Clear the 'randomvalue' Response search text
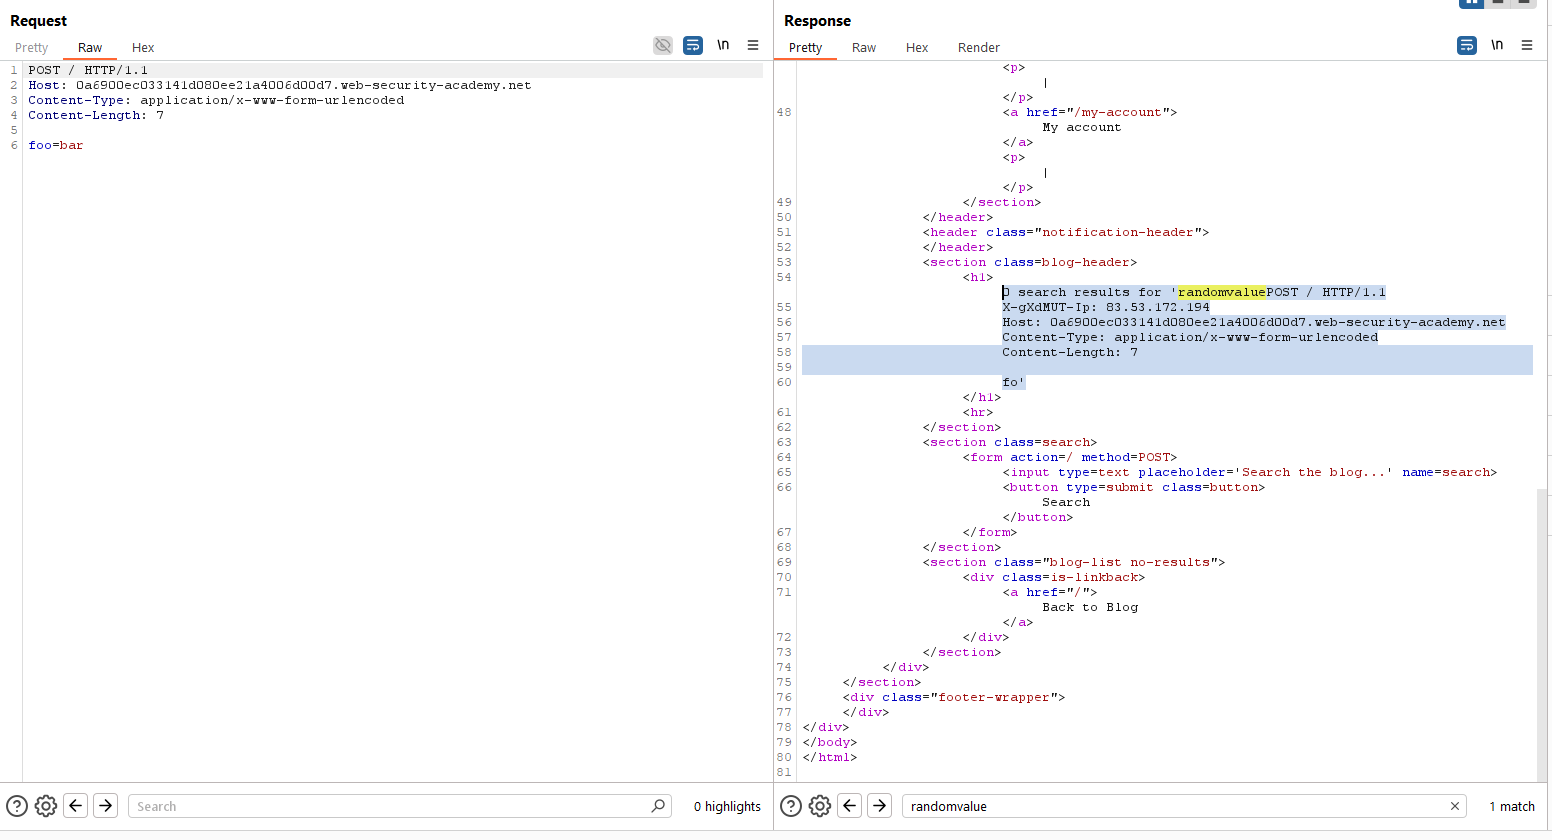Screen dimensions: 1552x840 tap(1455, 806)
